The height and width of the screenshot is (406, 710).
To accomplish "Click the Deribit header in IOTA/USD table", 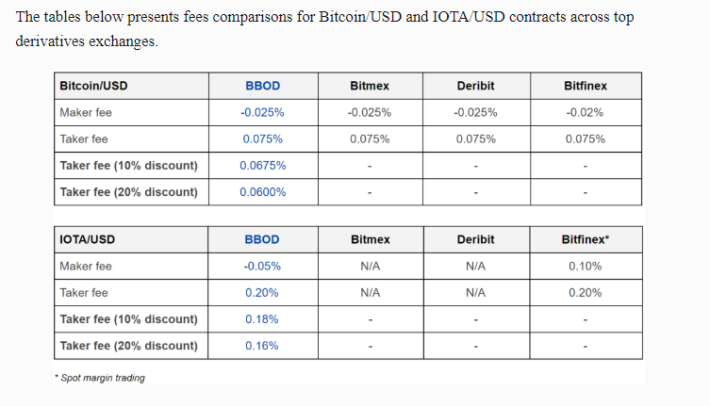I will [475, 239].
